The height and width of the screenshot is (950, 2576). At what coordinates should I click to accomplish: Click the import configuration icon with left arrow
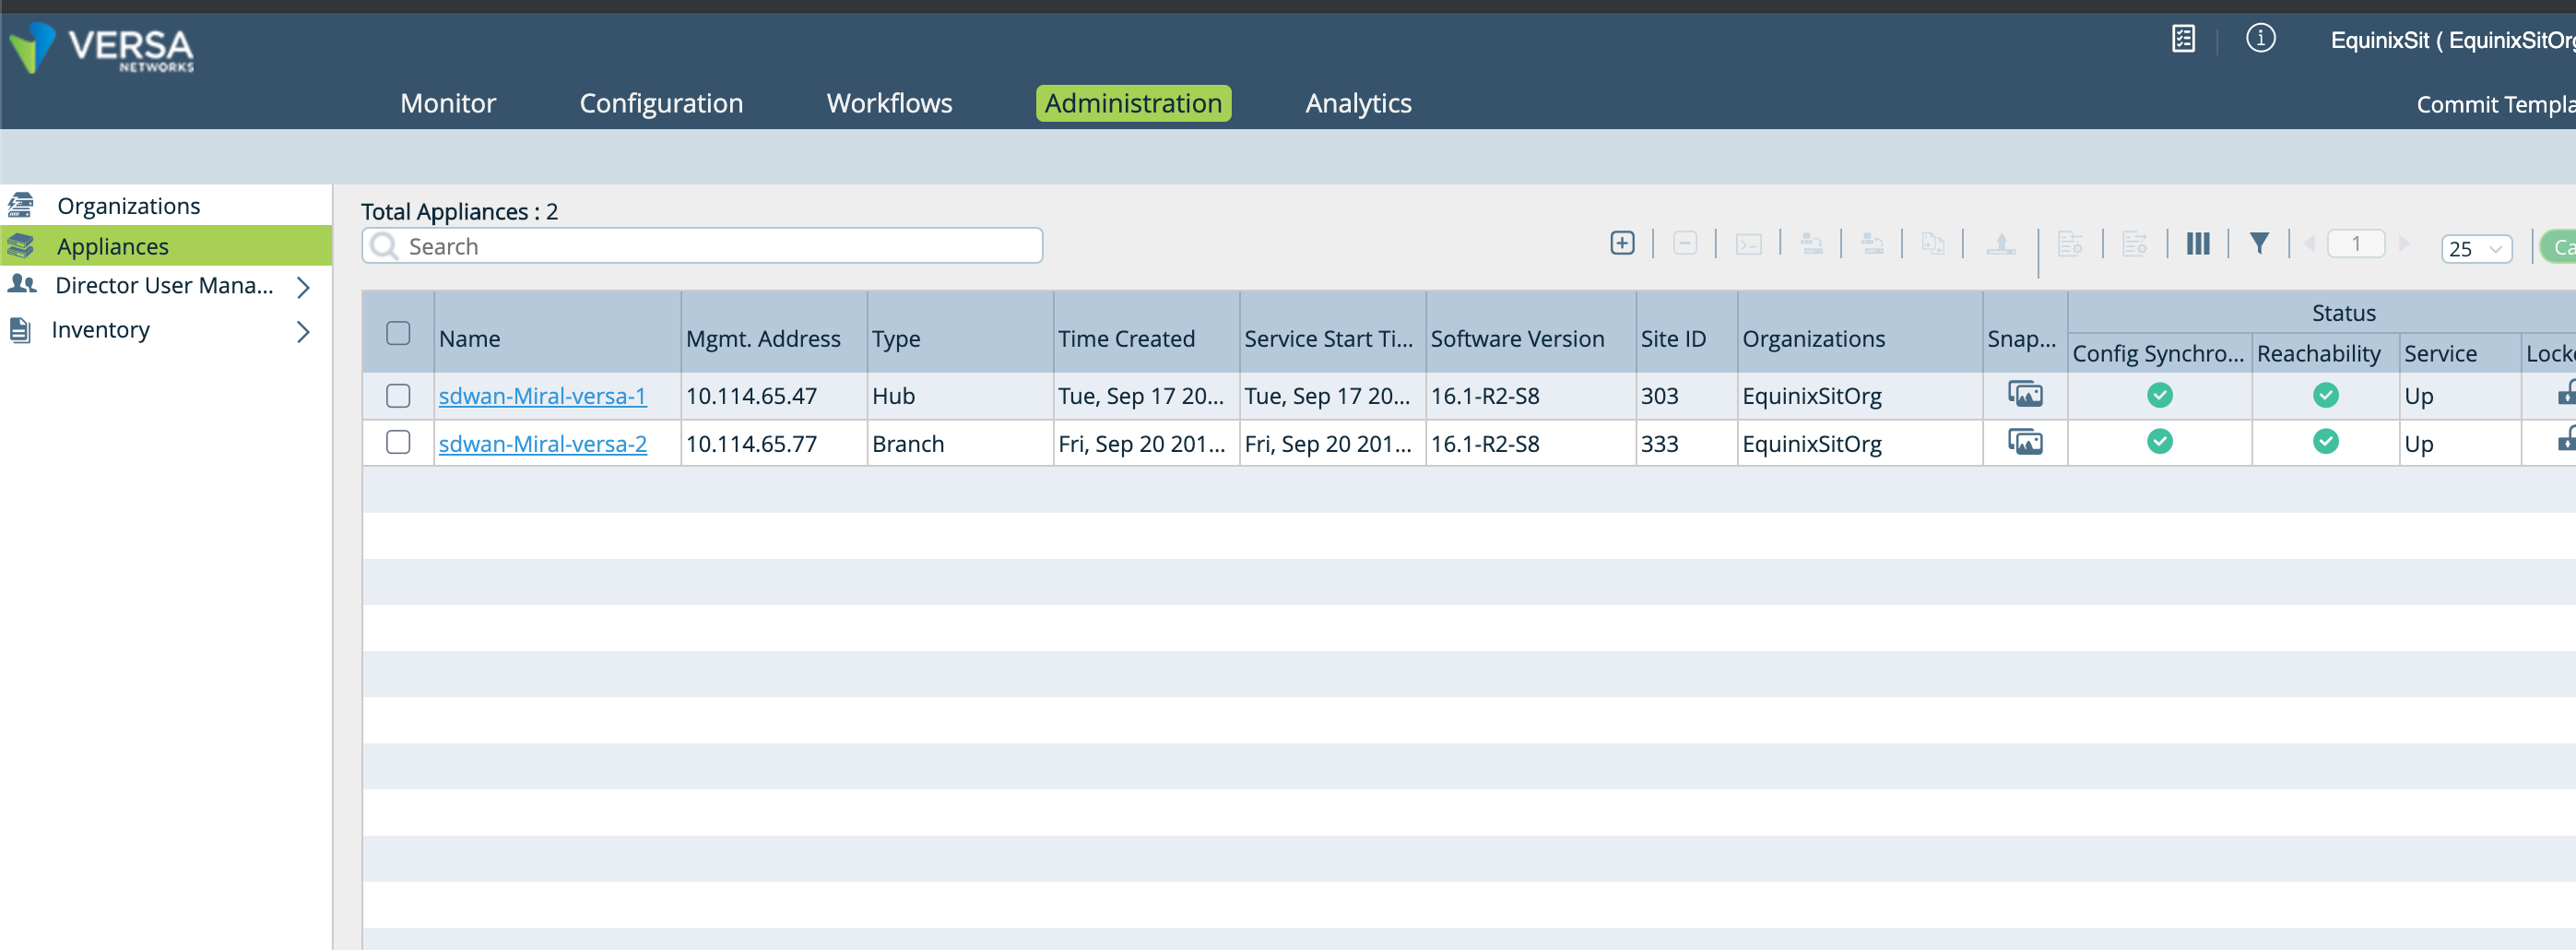click(2070, 245)
